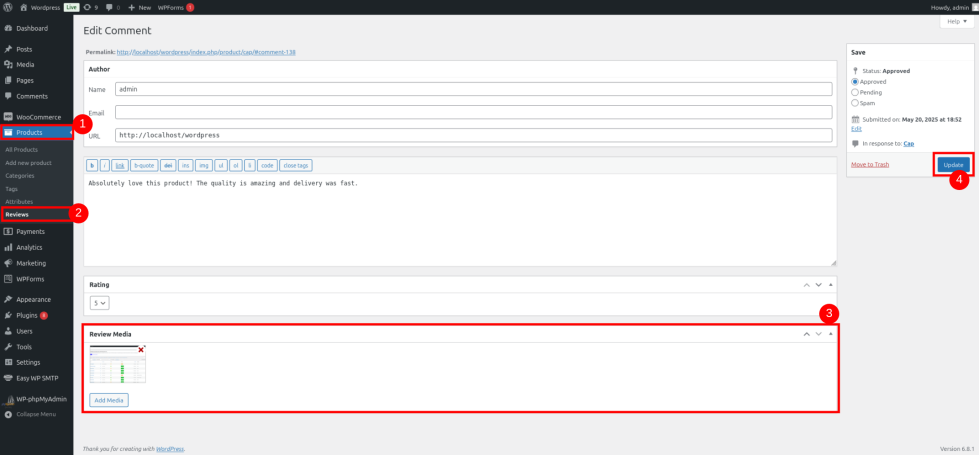Apply bold with the b quicktag

coord(92,165)
